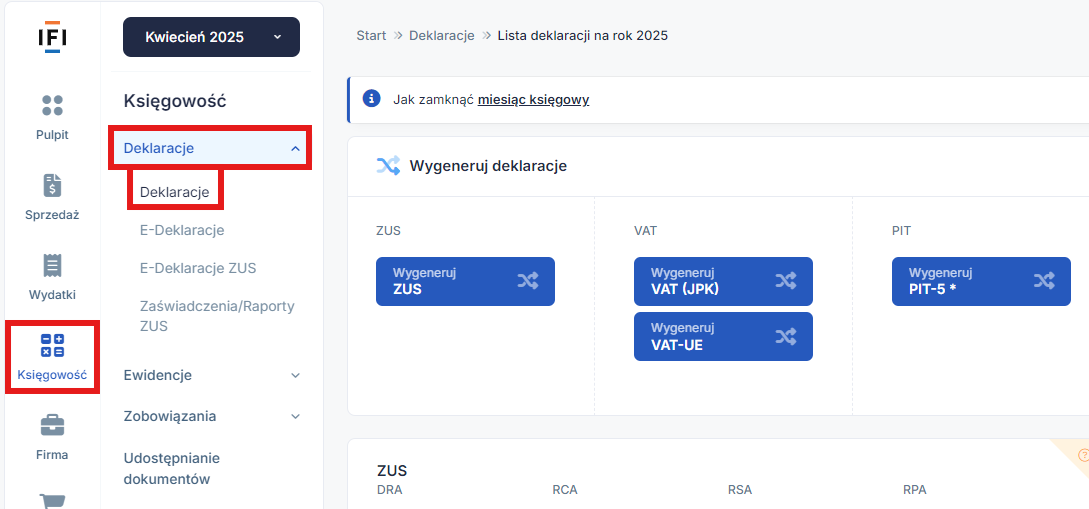Click the shopping cart icon in sidebar
1089x509 pixels.
click(52, 501)
